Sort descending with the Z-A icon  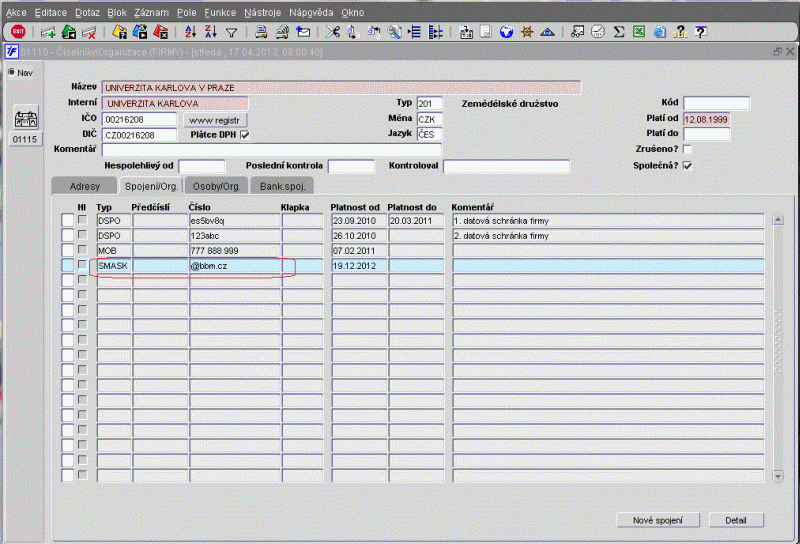tap(211, 32)
